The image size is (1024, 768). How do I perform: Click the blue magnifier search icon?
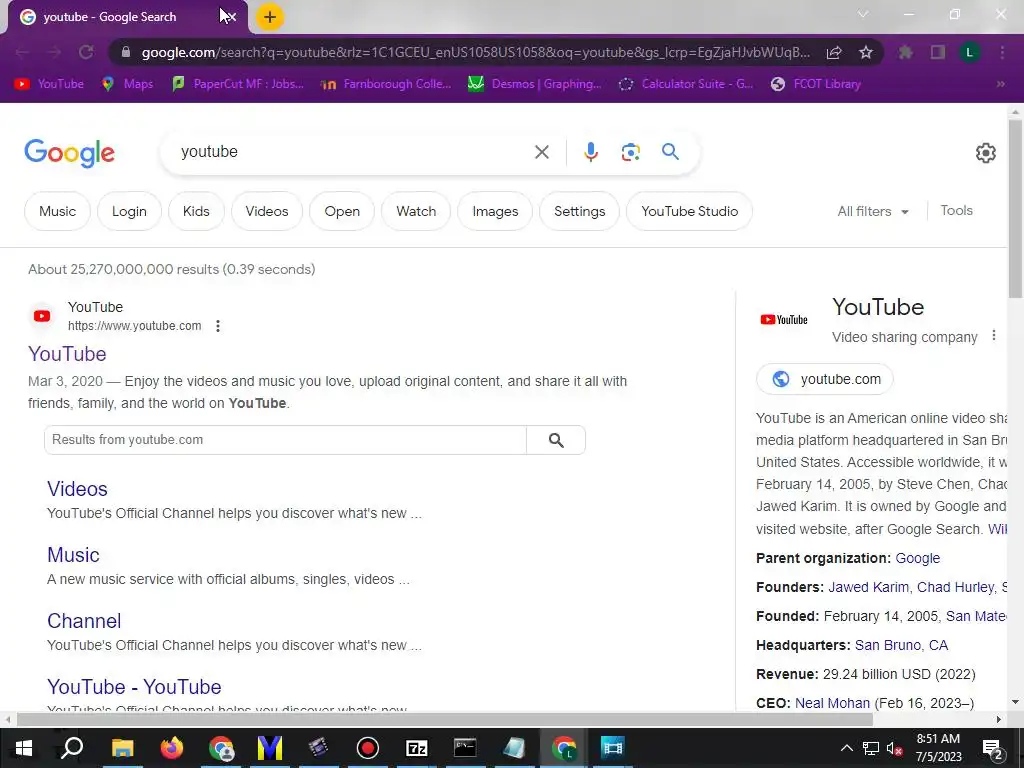(670, 152)
